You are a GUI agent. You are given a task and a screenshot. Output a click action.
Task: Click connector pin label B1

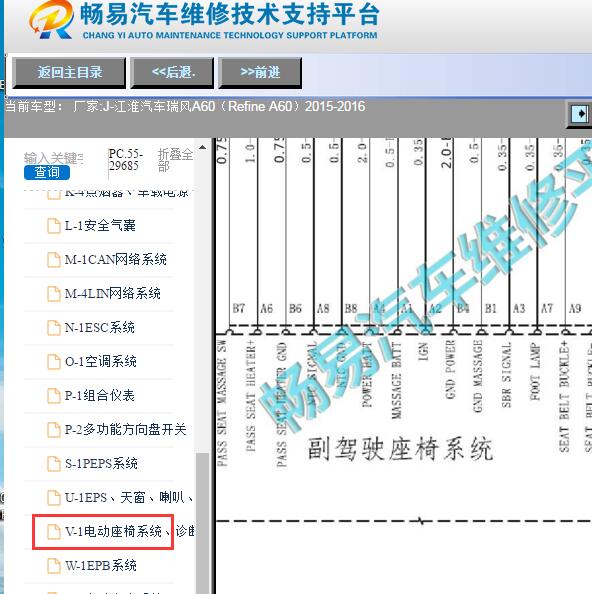490,309
